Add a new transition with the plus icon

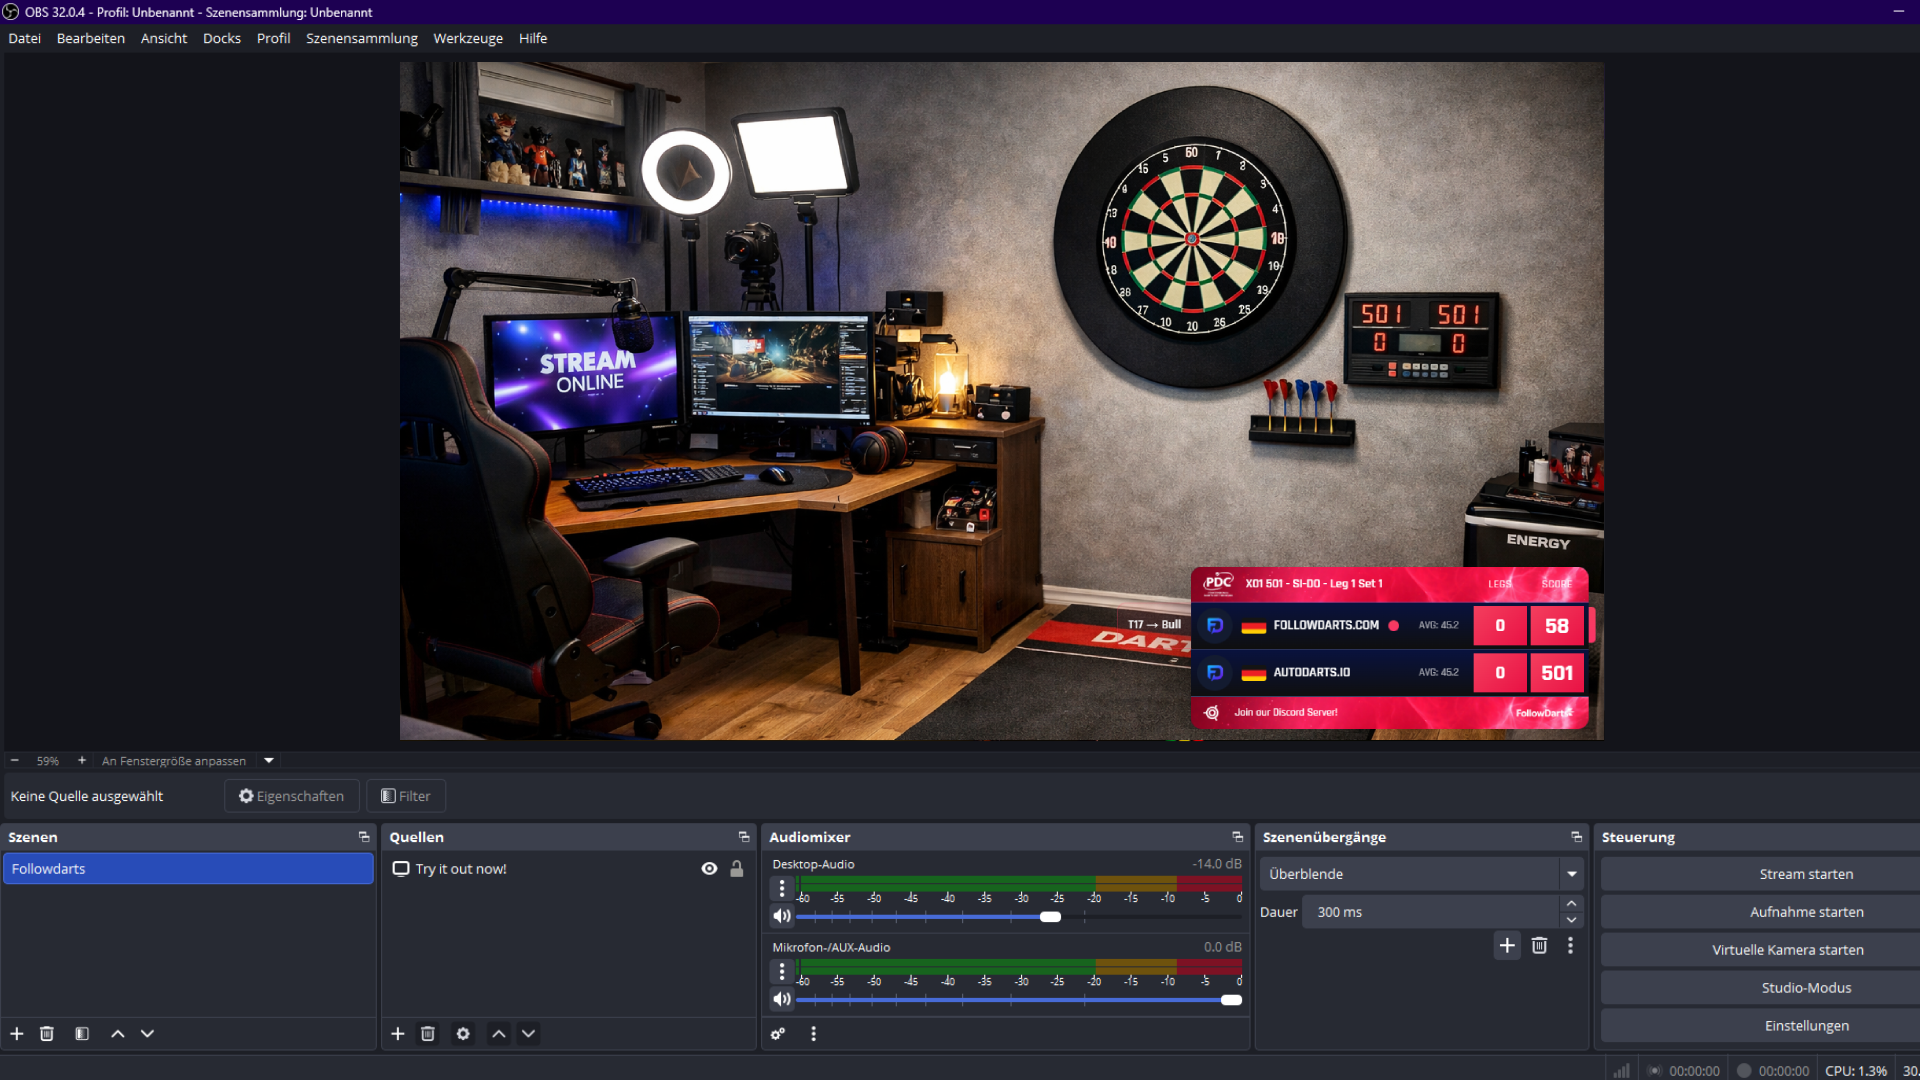click(1507, 945)
